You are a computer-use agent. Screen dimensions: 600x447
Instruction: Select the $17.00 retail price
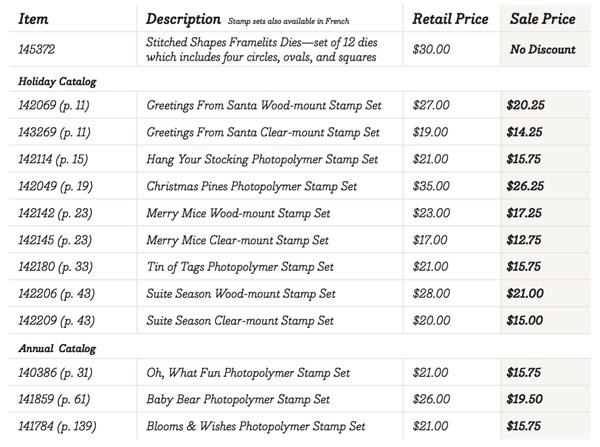(431, 240)
